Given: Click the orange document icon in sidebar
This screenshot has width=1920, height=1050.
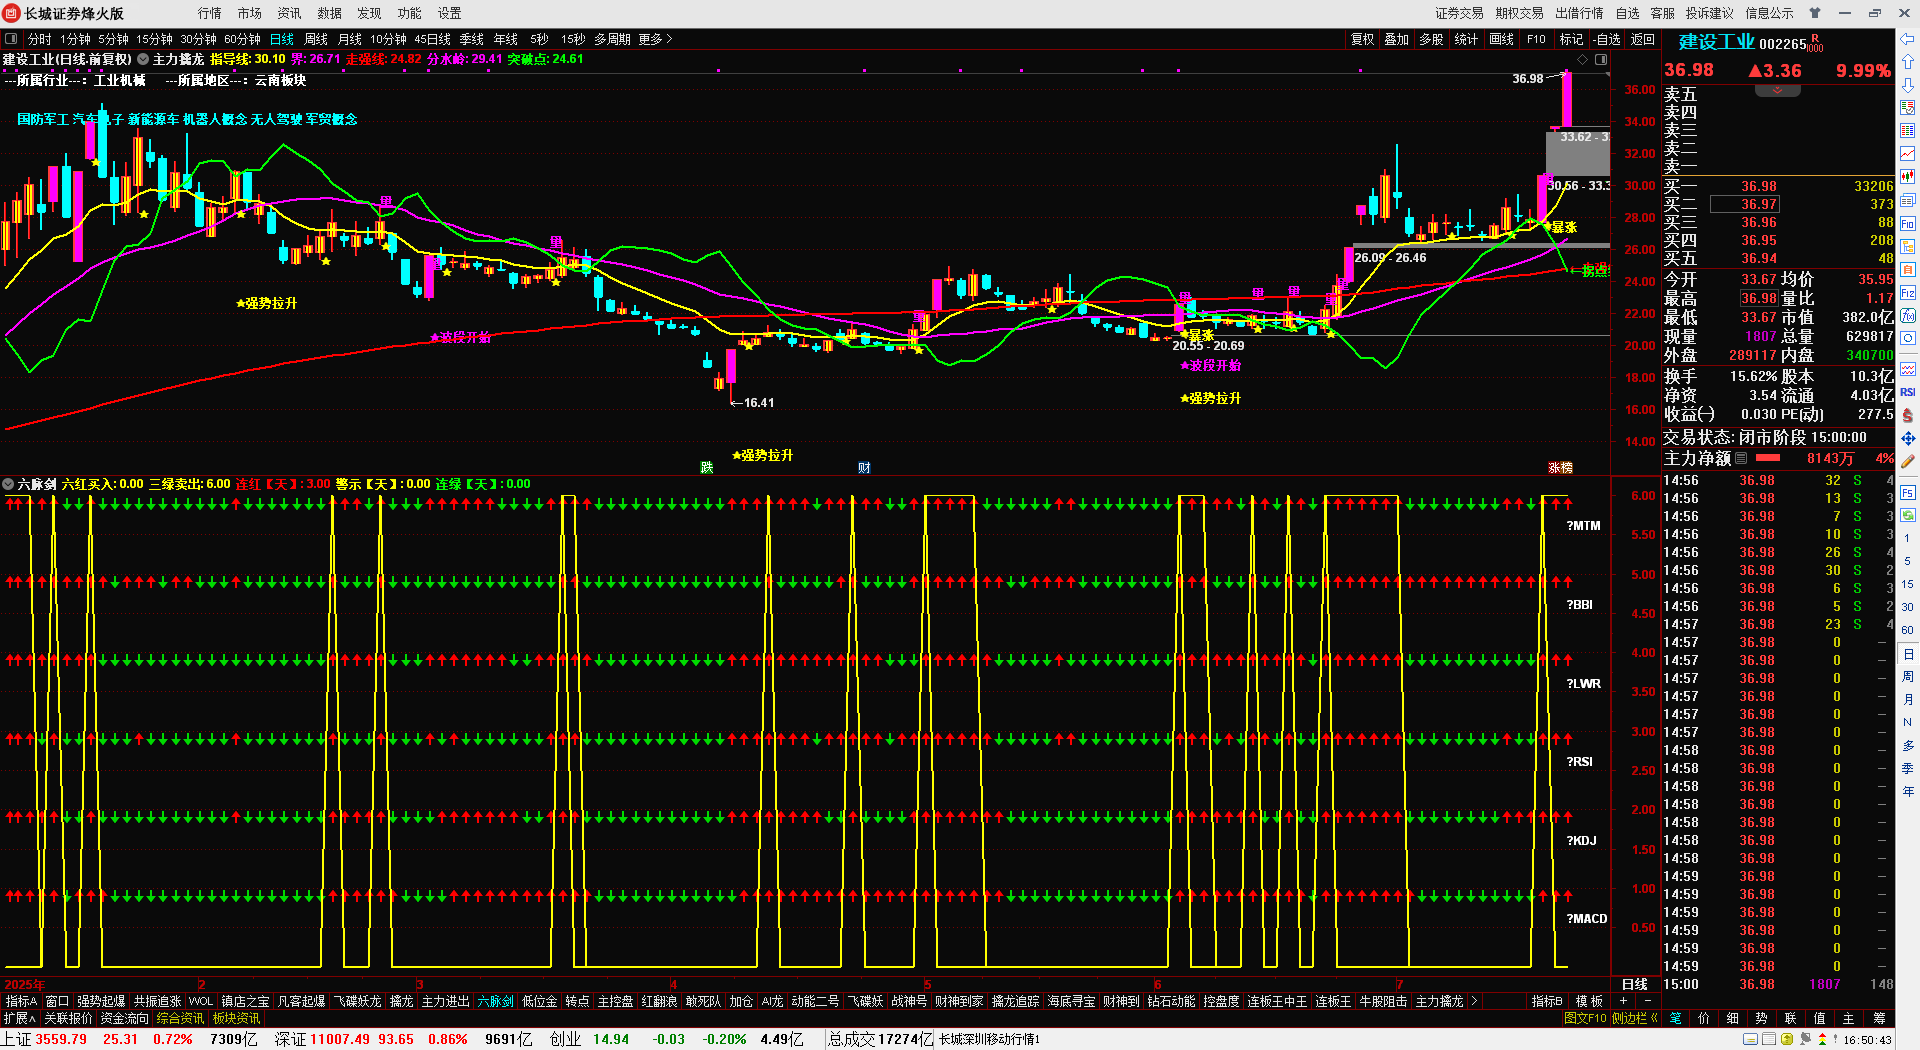Looking at the screenshot, I should click(x=1908, y=270).
